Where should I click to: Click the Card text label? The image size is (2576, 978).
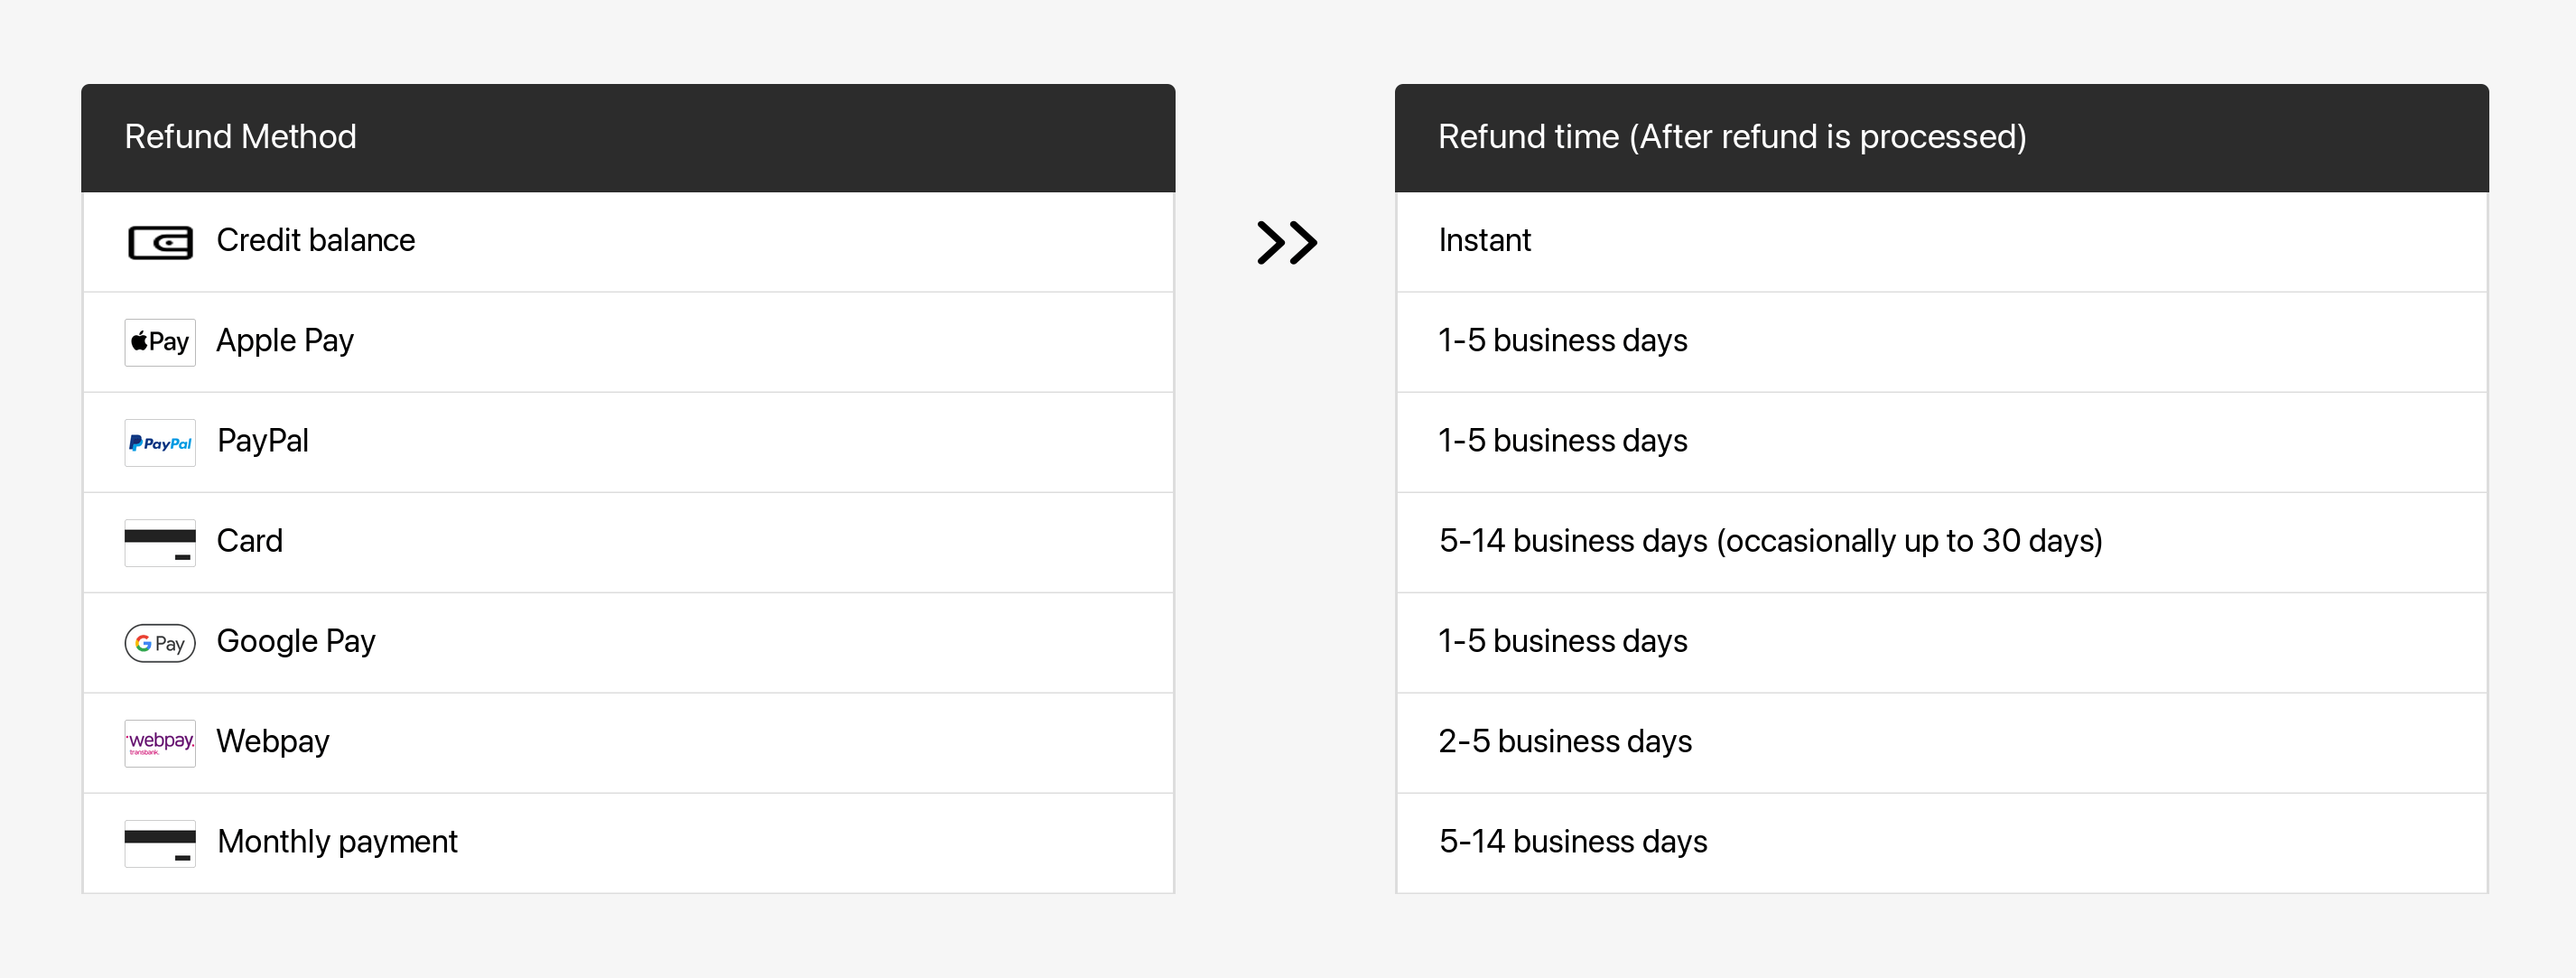(x=250, y=541)
